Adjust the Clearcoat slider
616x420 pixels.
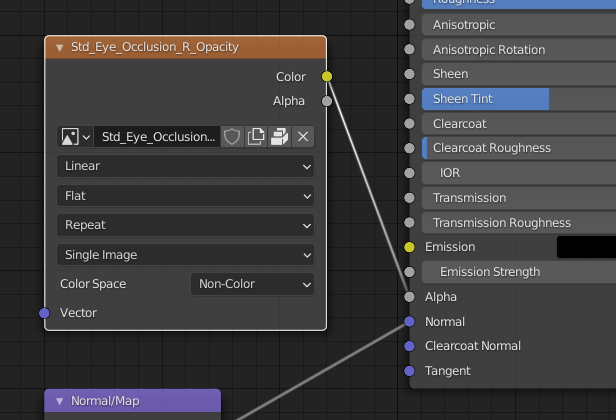click(519, 124)
